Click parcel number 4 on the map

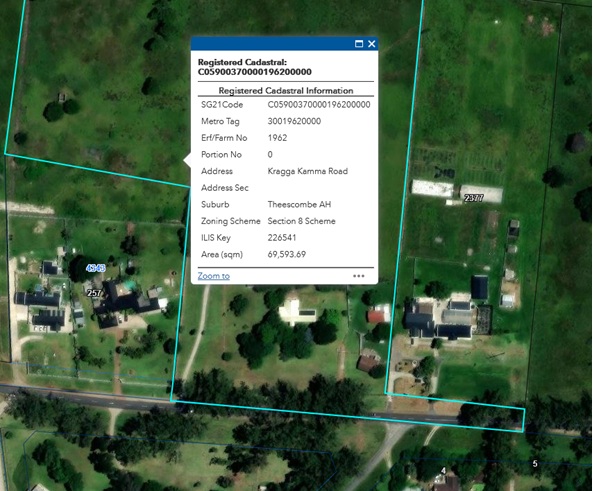pyautogui.click(x=444, y=471)
